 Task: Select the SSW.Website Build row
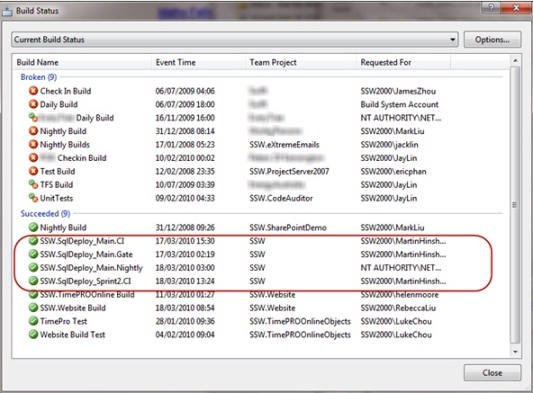pos(261,308)
